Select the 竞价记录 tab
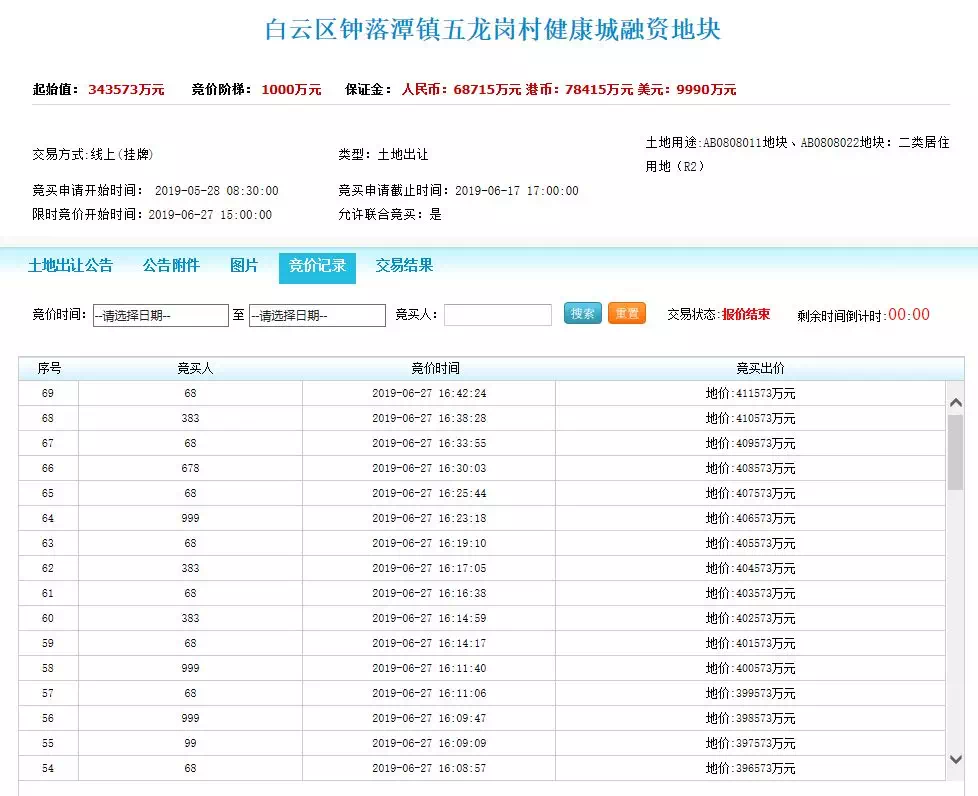This screenshot has width=978, height=796. [317, 266]
